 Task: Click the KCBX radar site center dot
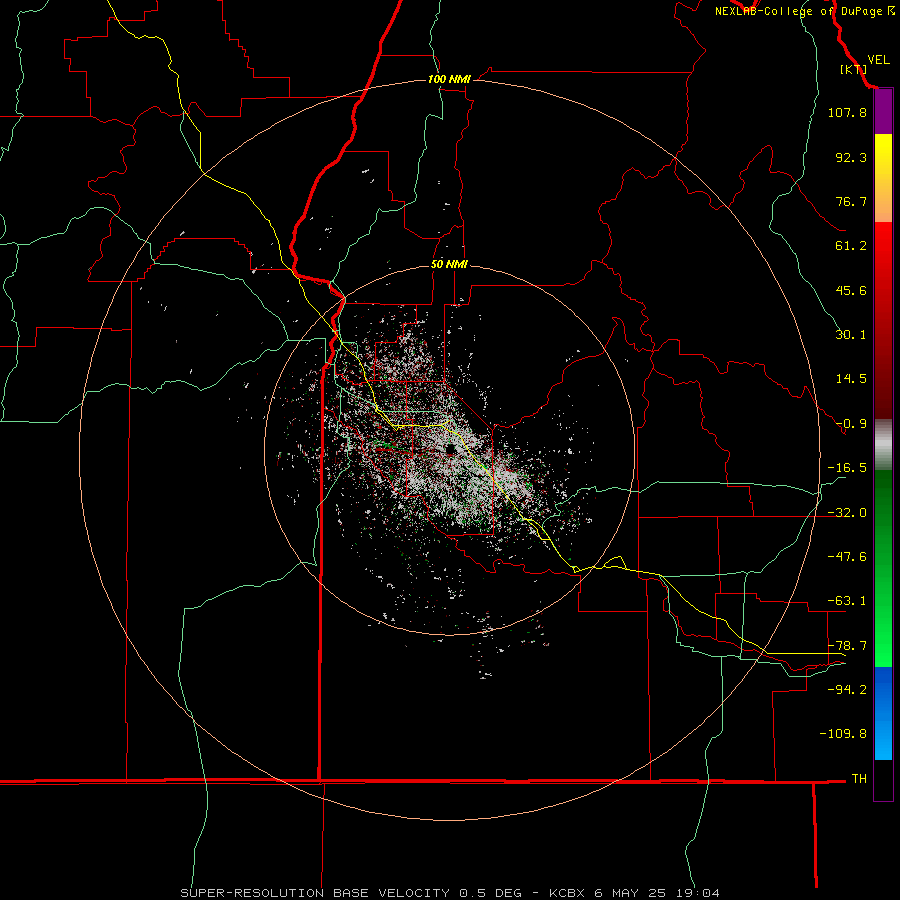coord(451,449)
